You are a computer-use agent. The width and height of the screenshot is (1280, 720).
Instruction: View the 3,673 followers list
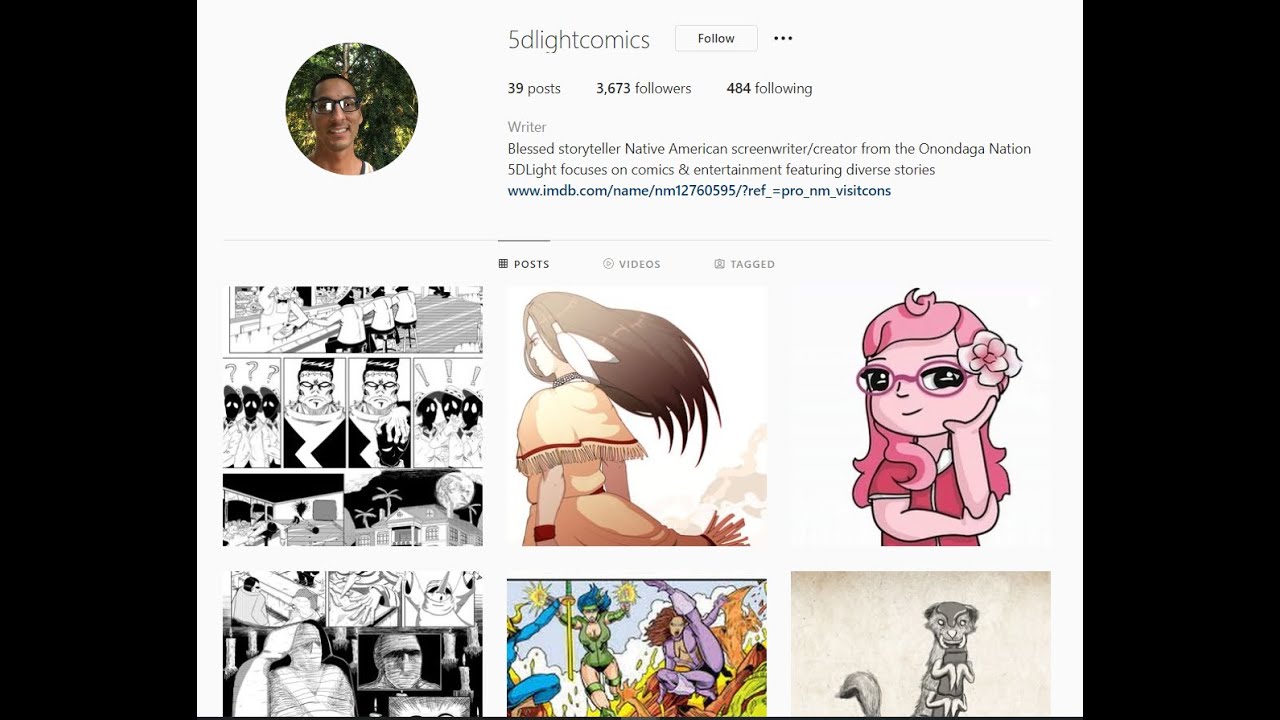pos(643,88)
